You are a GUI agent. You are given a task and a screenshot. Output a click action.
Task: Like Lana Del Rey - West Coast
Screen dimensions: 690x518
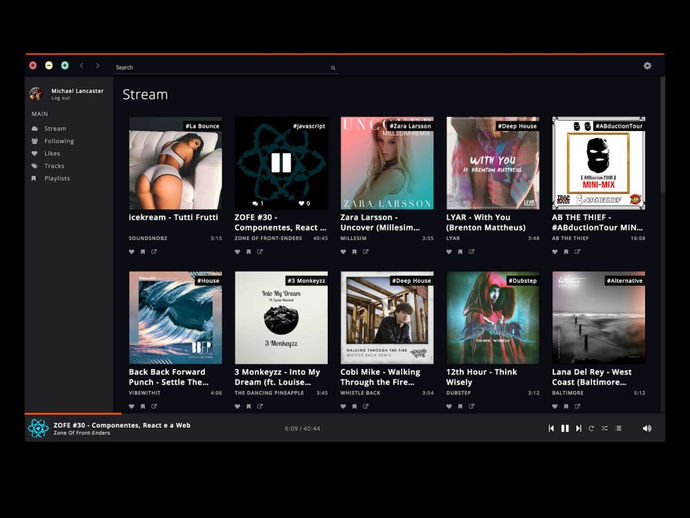pos(555,406)
